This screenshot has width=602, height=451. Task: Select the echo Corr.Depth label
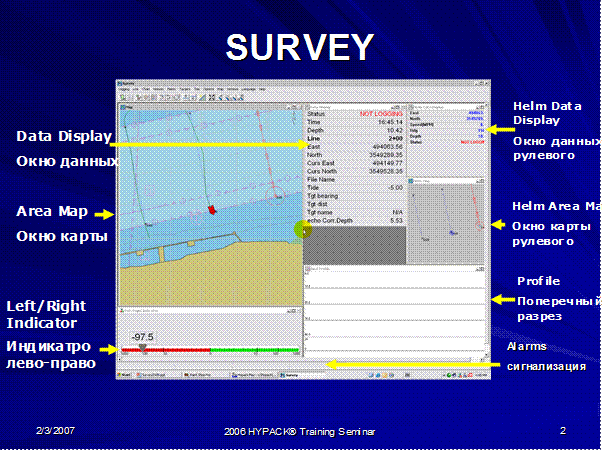tap(329, 221)
